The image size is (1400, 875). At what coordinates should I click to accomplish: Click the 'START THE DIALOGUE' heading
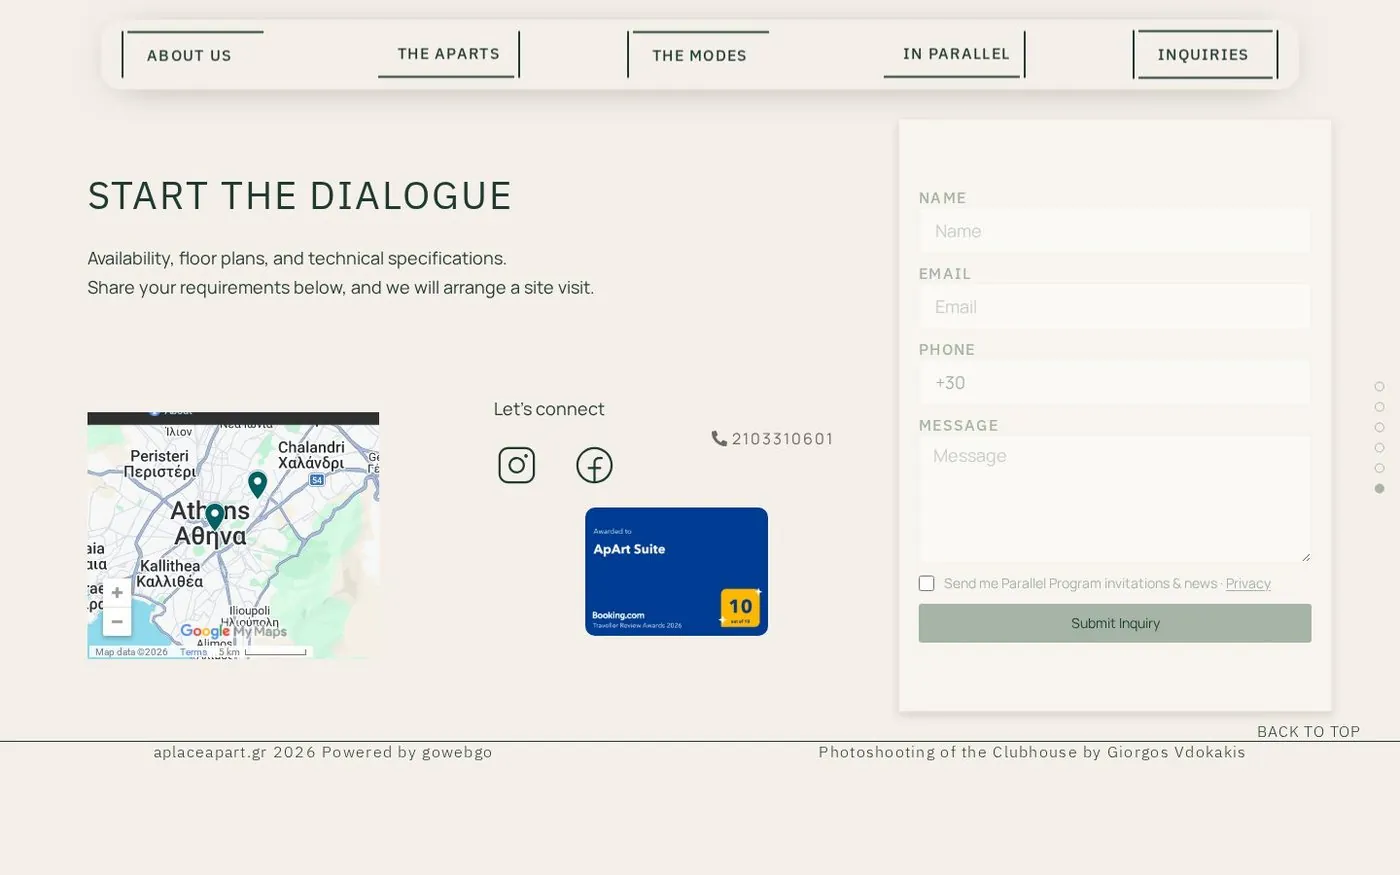tap(300, 196)
